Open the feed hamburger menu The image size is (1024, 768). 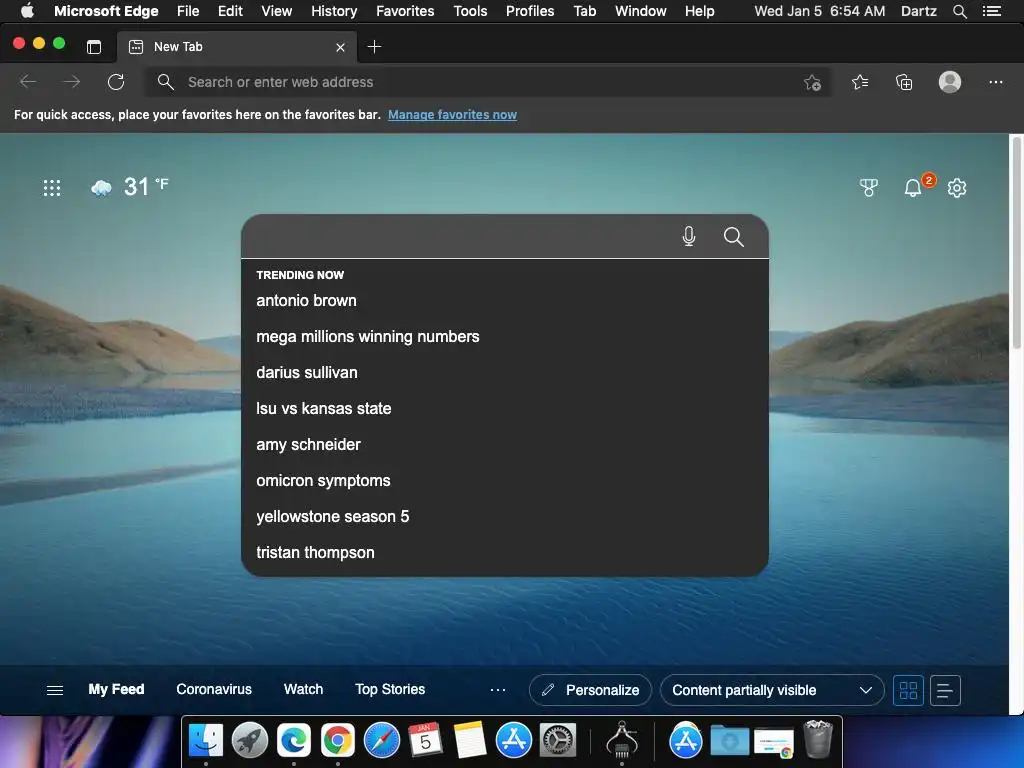(x=55, y=690)
